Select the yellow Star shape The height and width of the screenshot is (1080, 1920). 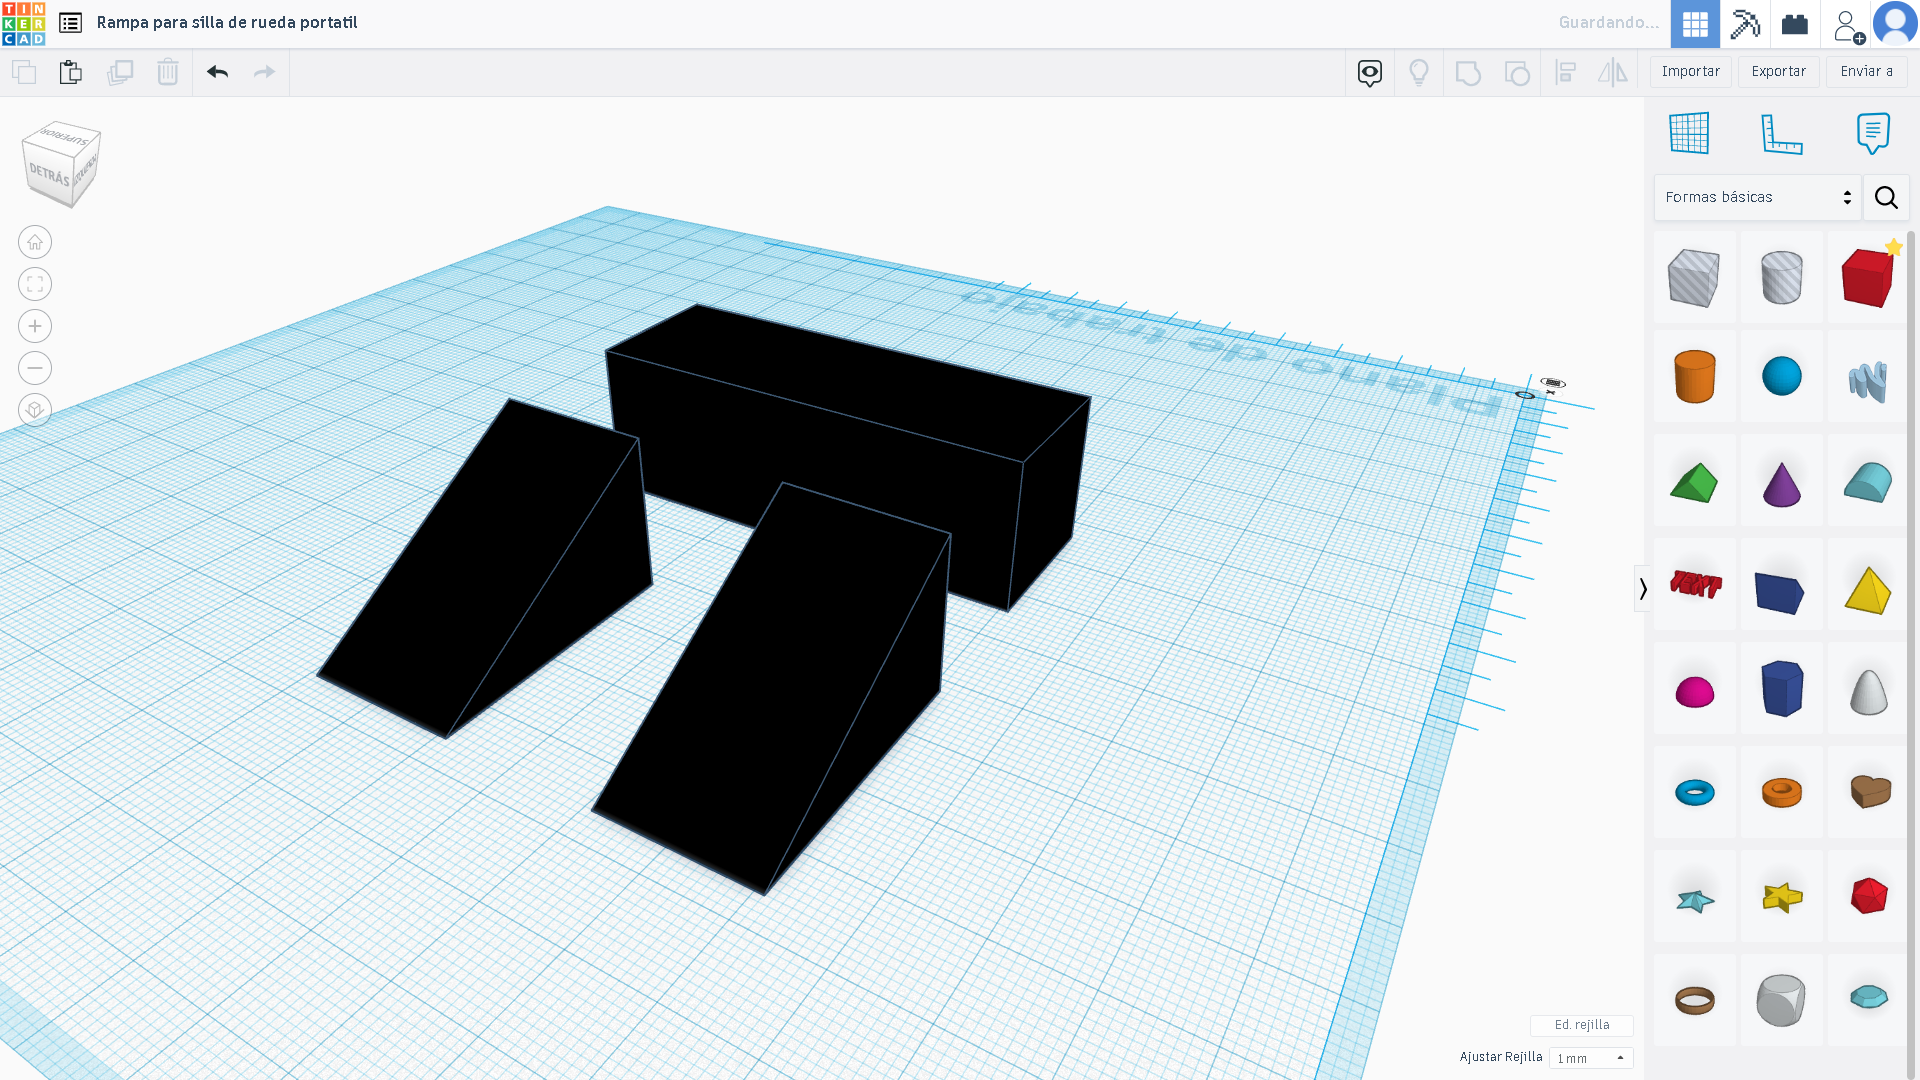point(1781,897)
